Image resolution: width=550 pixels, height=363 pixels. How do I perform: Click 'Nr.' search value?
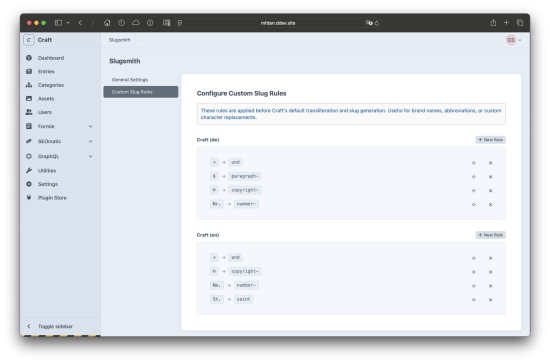216,204
